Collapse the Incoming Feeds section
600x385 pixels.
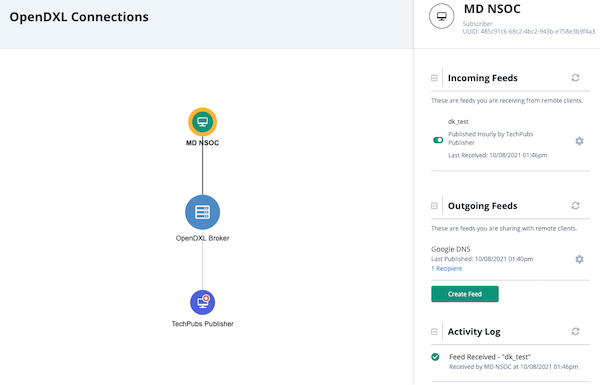click(x=434, y=78)
